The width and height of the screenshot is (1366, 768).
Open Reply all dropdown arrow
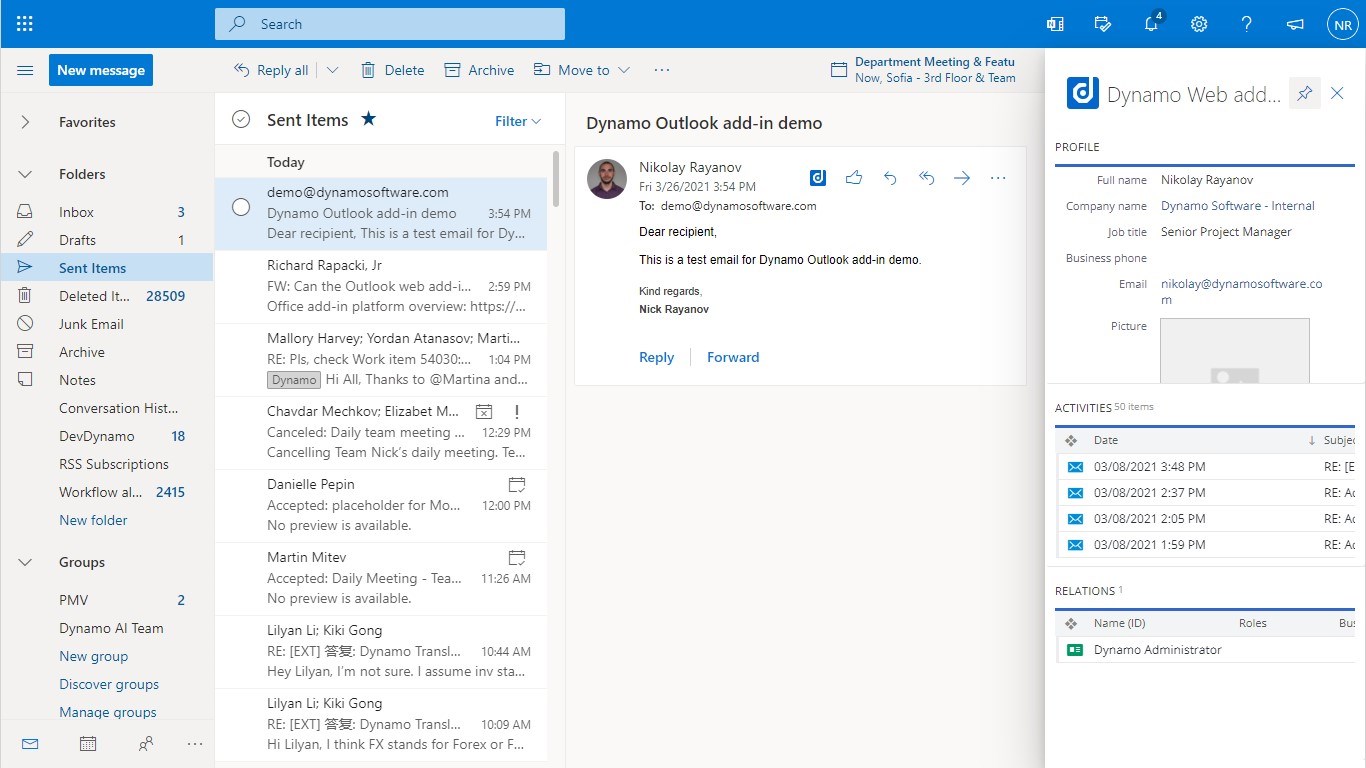point(332,70)
